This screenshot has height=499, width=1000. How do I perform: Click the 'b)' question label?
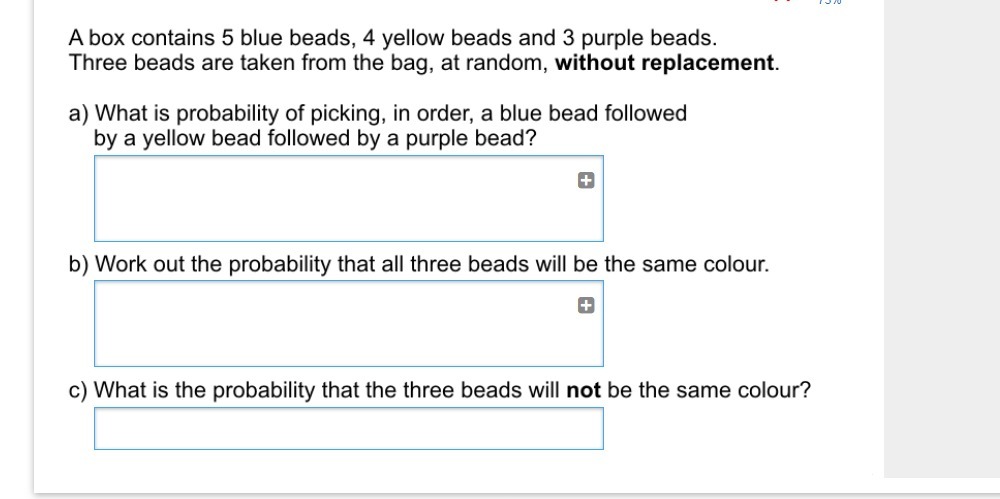pyautogui.click(x=78, y=264)
